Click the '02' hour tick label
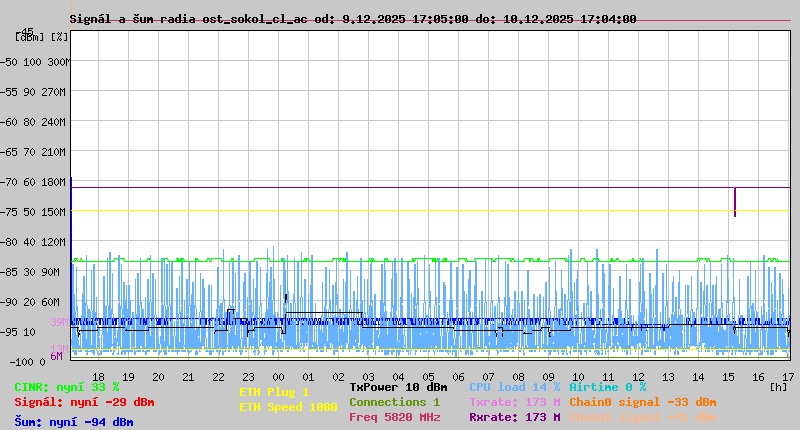The image size is (800, 430). (x=338, y=377)
